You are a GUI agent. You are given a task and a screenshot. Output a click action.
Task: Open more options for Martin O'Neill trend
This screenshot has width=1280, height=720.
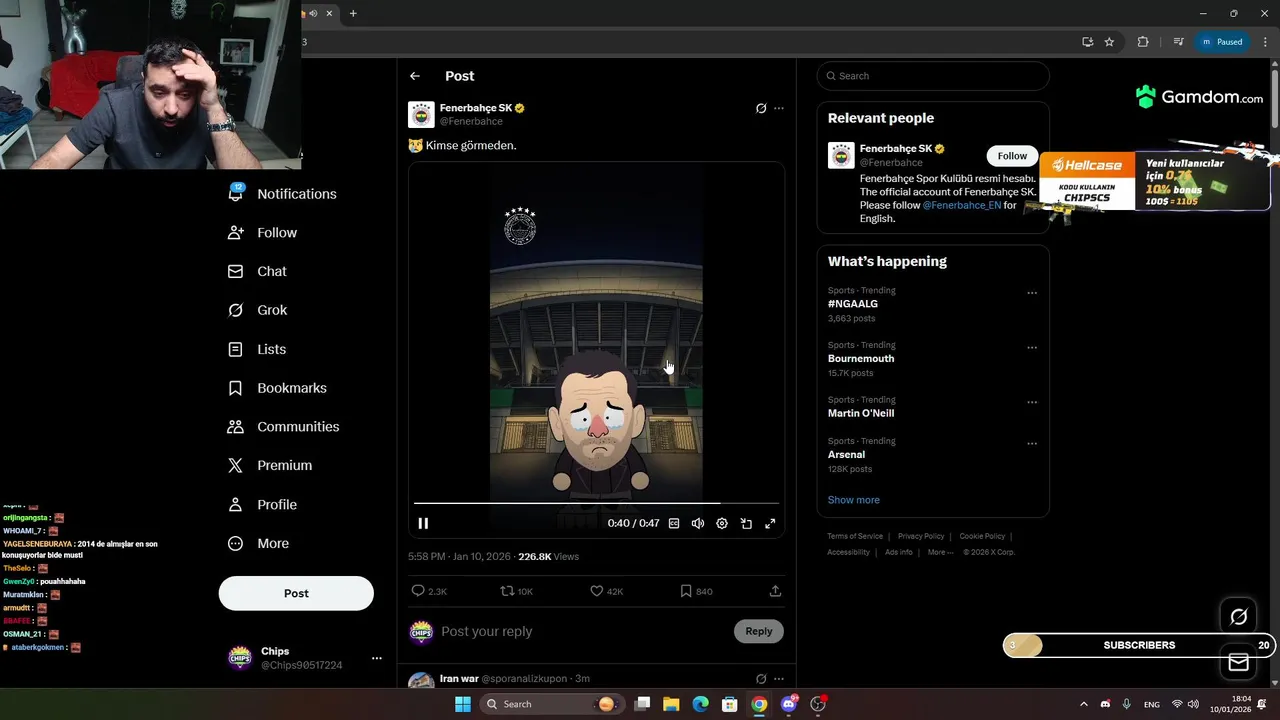click(1032, 402)
